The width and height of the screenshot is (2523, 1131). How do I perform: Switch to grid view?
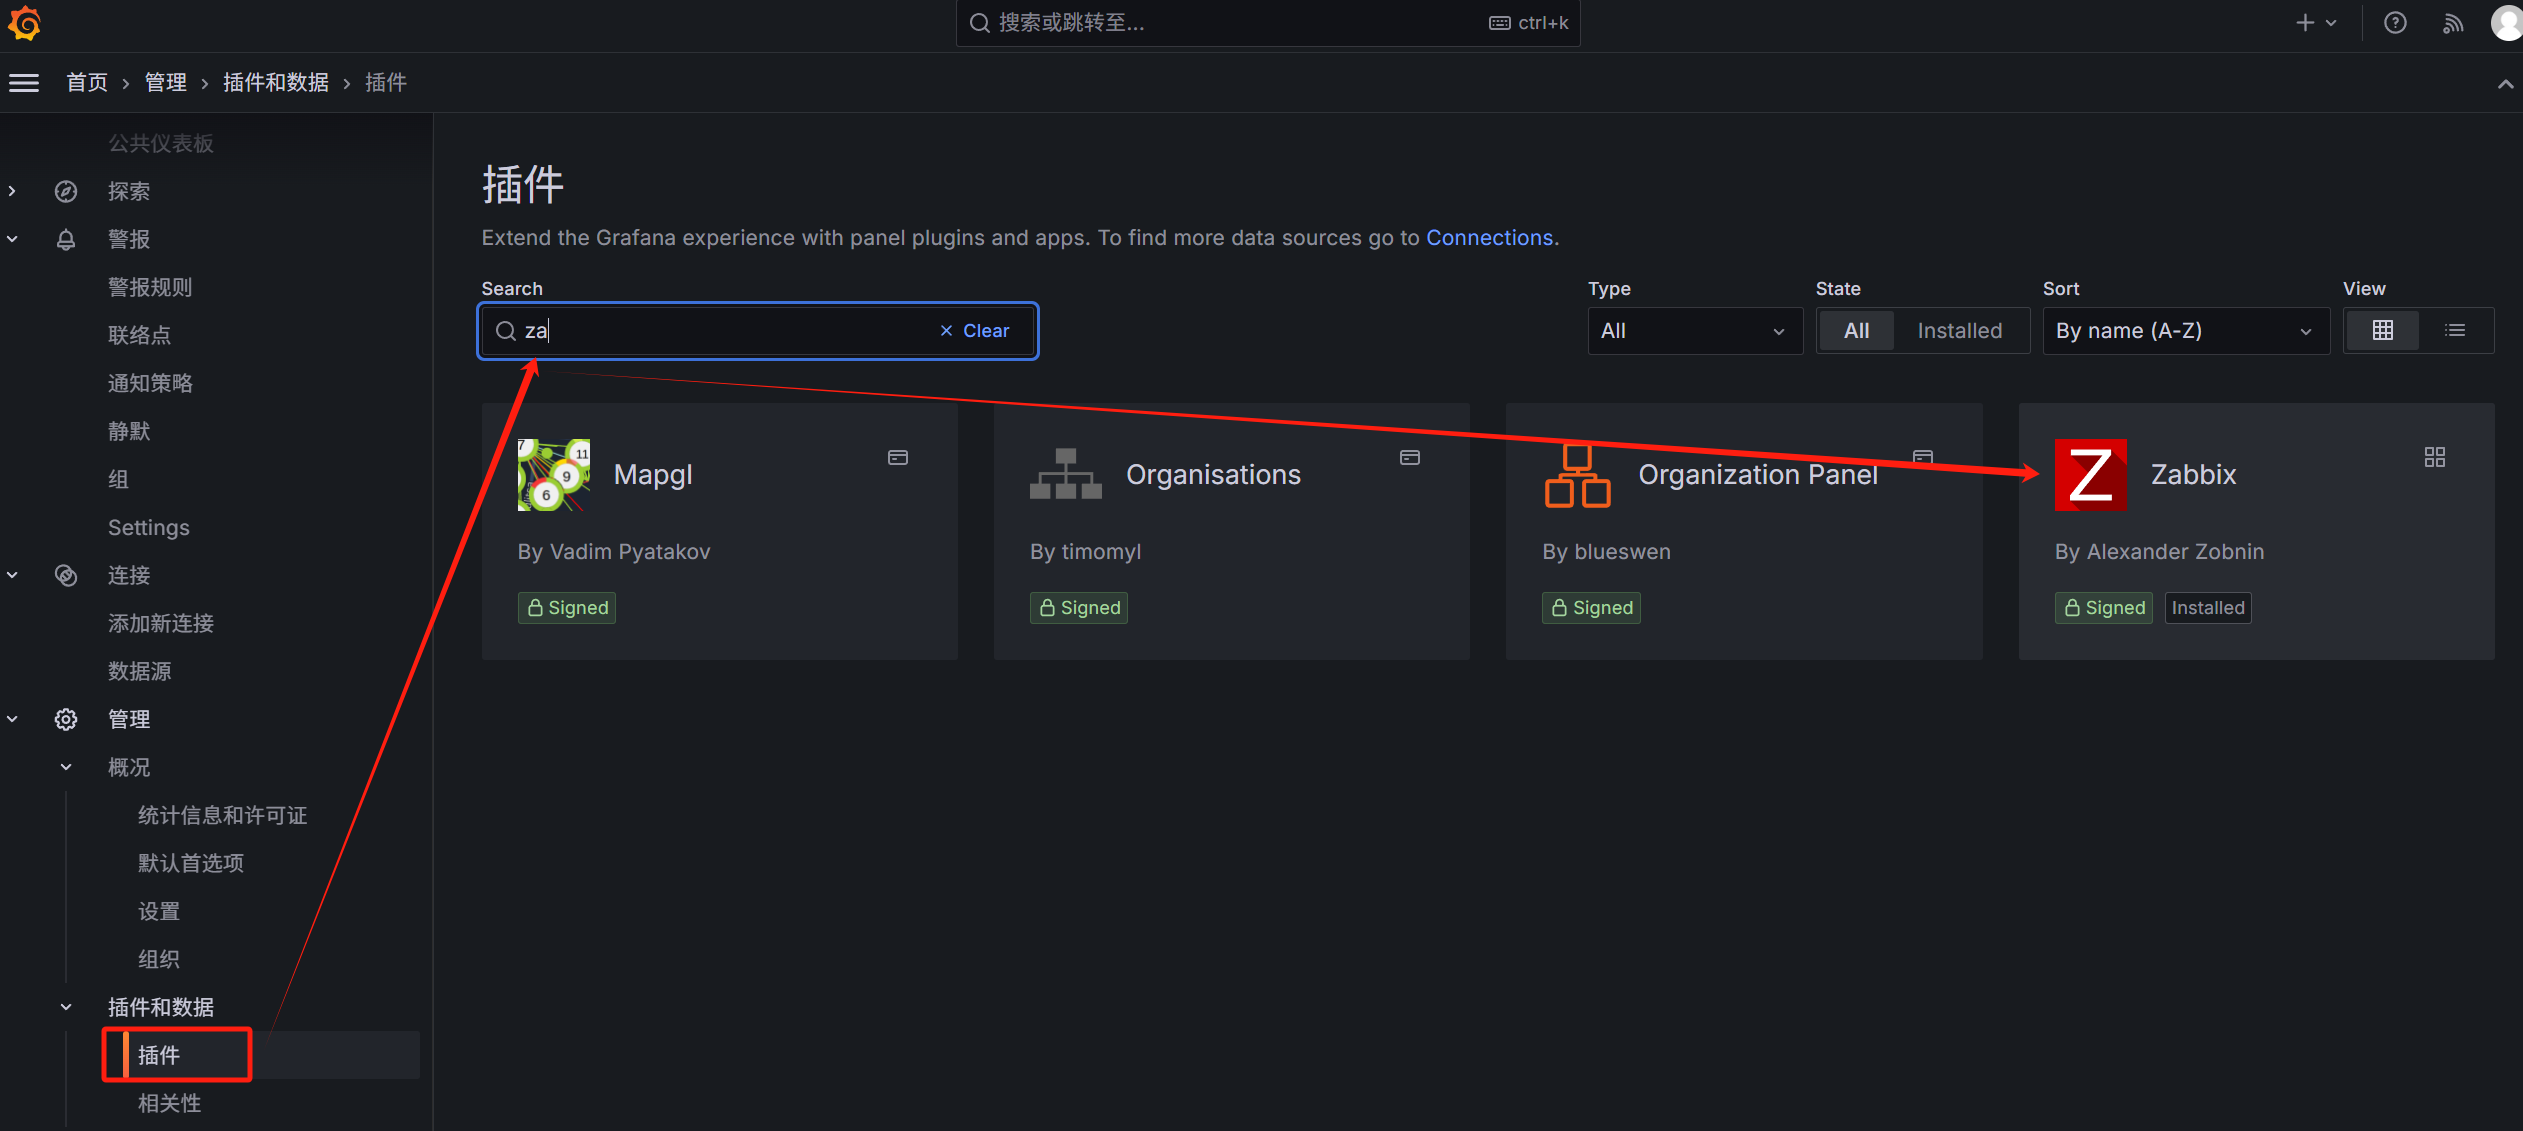tap(2383, 330)
